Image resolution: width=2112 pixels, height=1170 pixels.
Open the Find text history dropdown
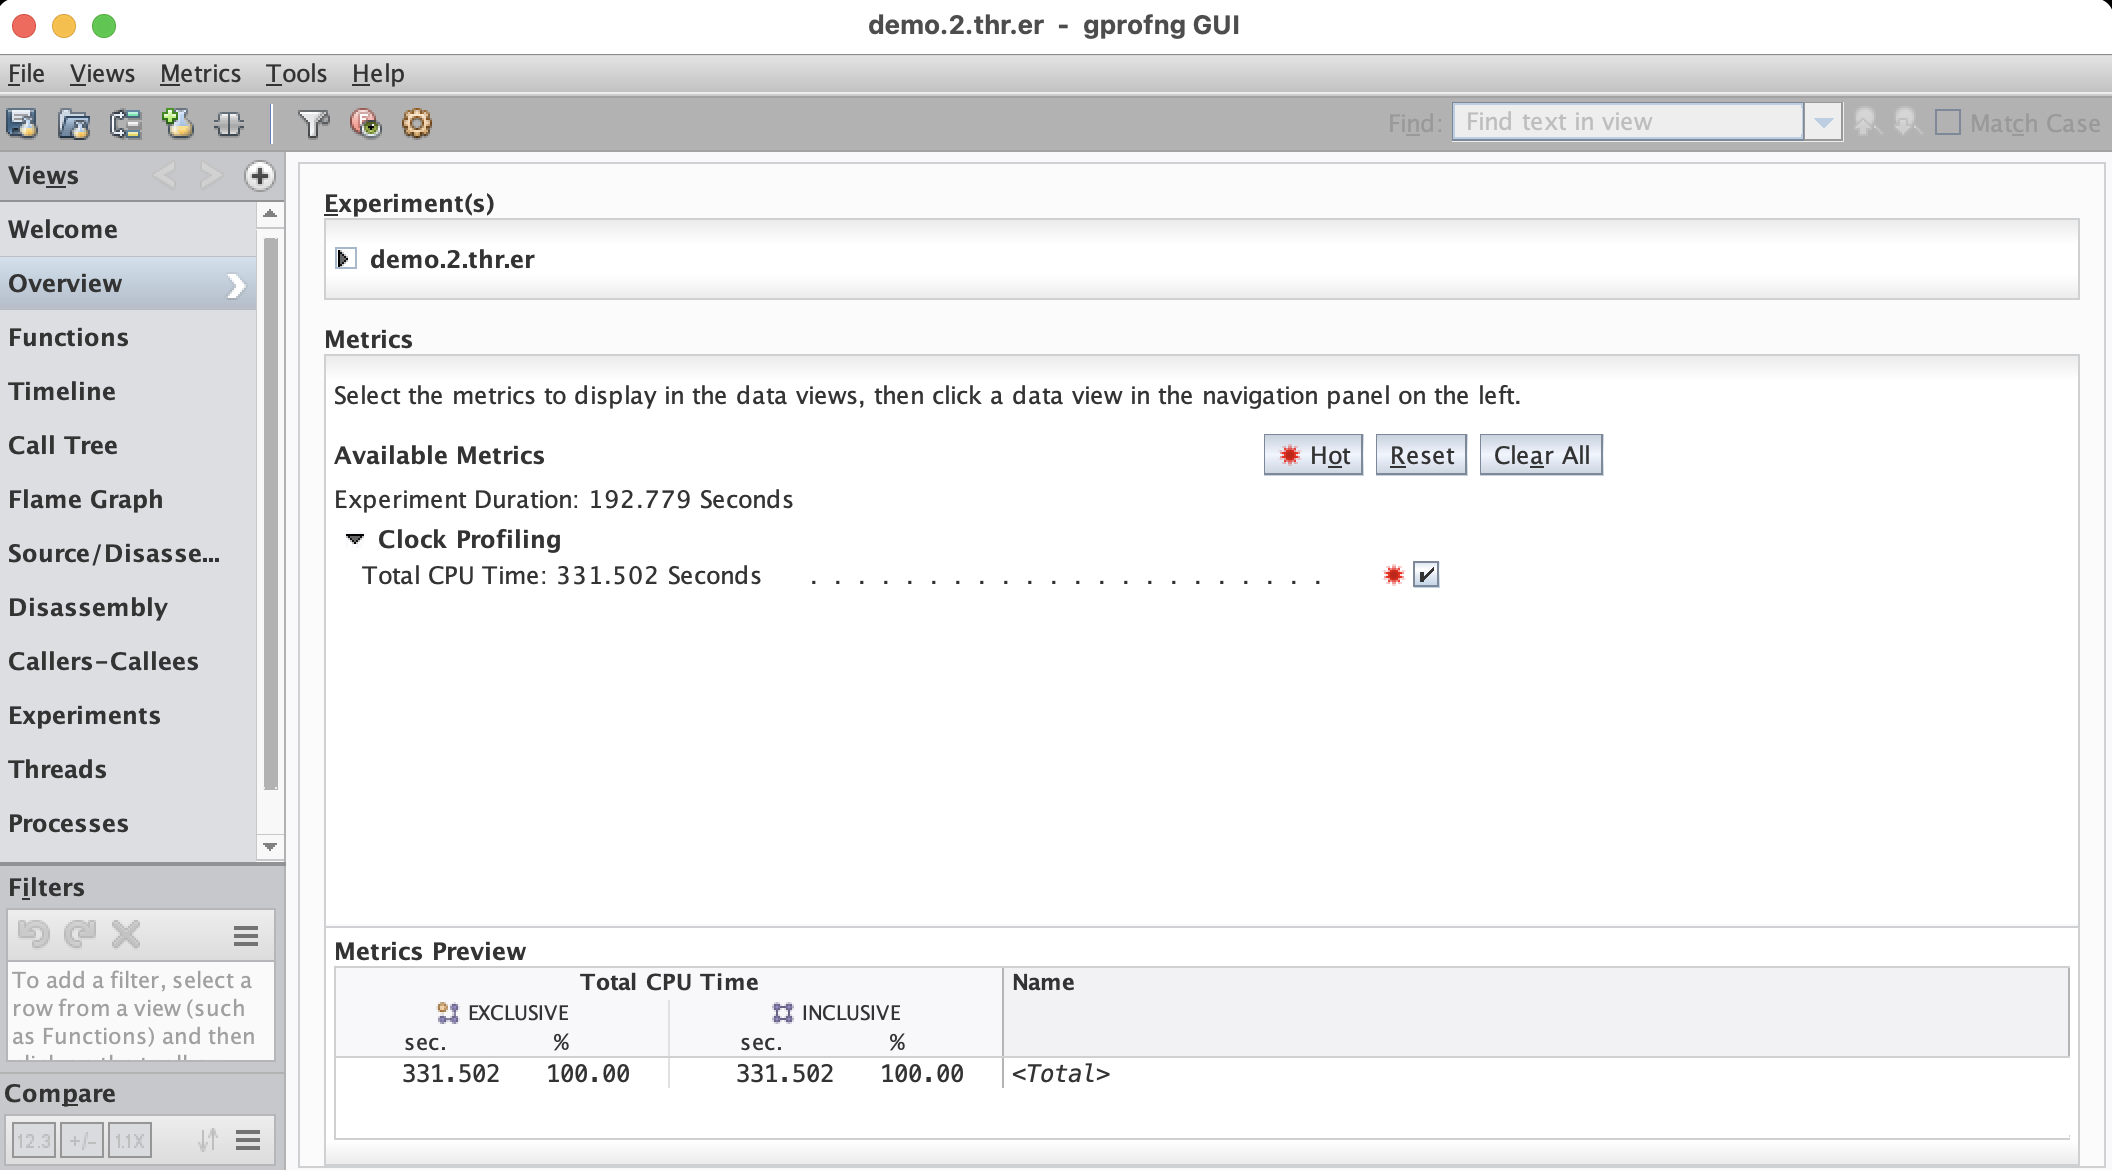tap(1823, 122)
